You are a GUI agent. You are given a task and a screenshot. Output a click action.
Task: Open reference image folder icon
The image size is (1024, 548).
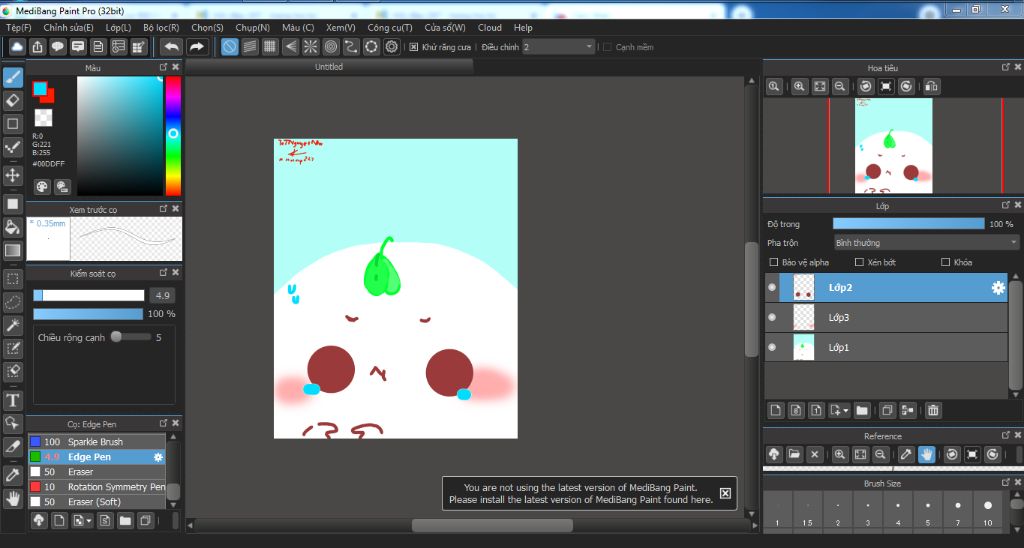[794, 454]
